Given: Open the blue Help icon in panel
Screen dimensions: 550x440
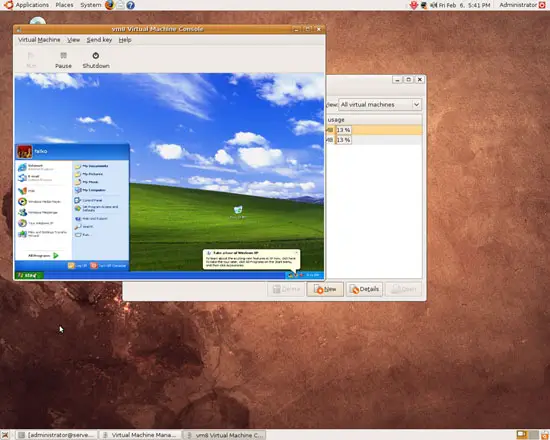Looking at the screenshot, I should click(x=130, y=5).
